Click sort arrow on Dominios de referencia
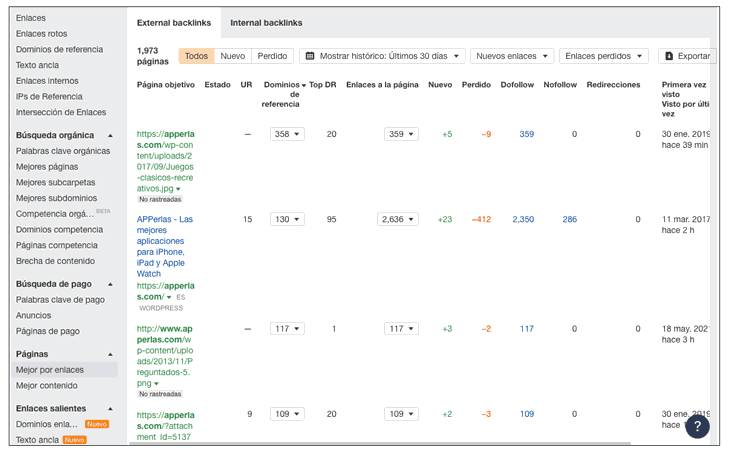730x454 pixels. (304, 85)
